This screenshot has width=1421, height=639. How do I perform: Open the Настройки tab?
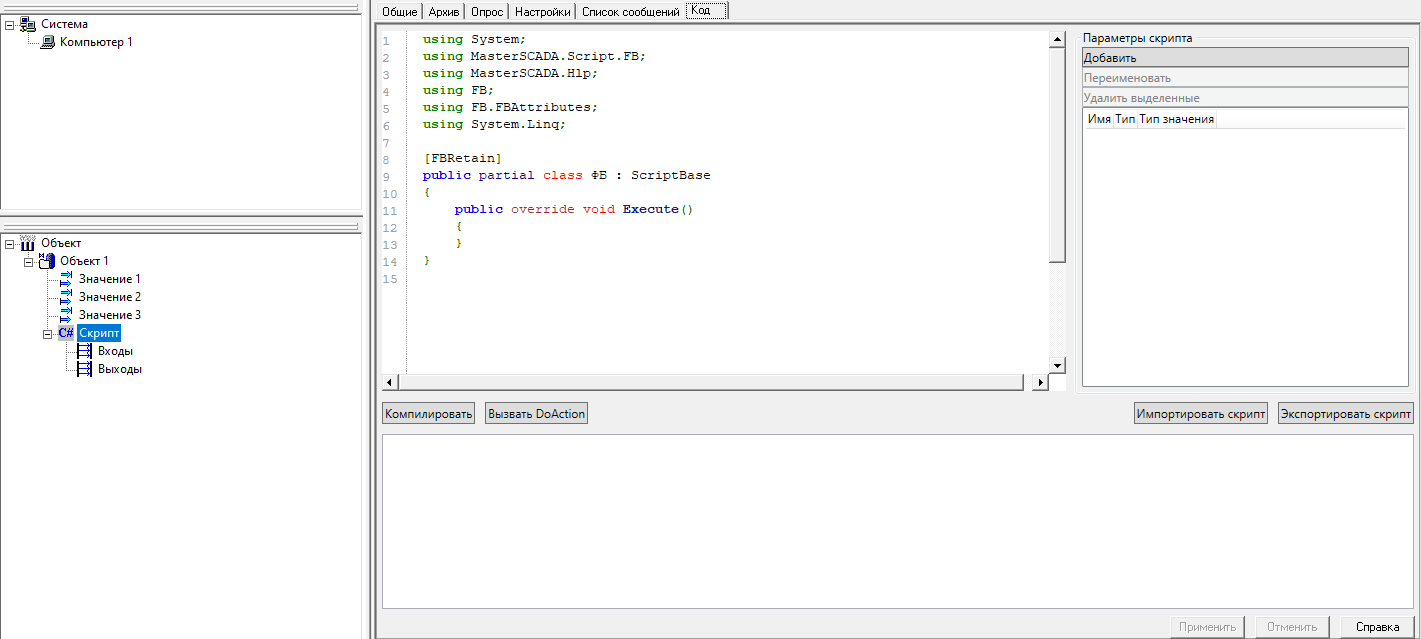[x=542, y=11]
